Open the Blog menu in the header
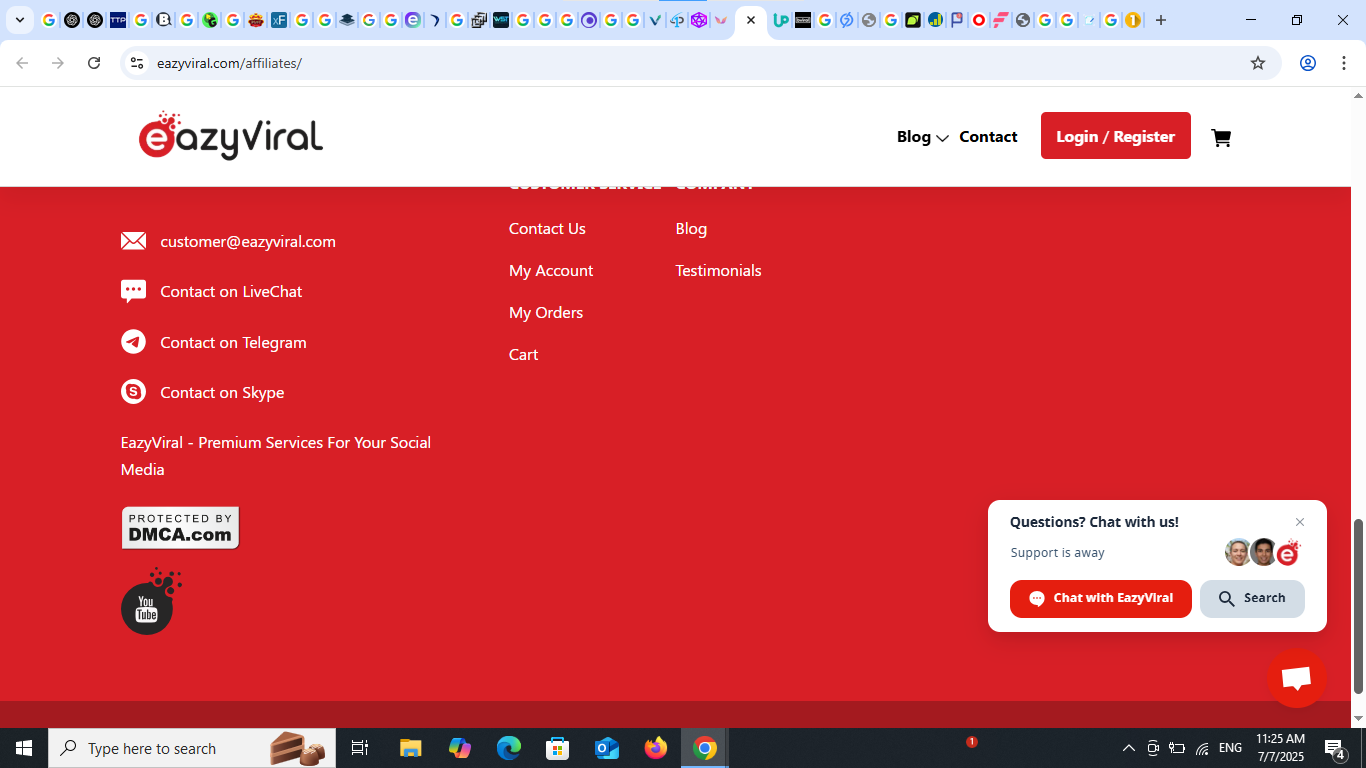 pos(914,137)
